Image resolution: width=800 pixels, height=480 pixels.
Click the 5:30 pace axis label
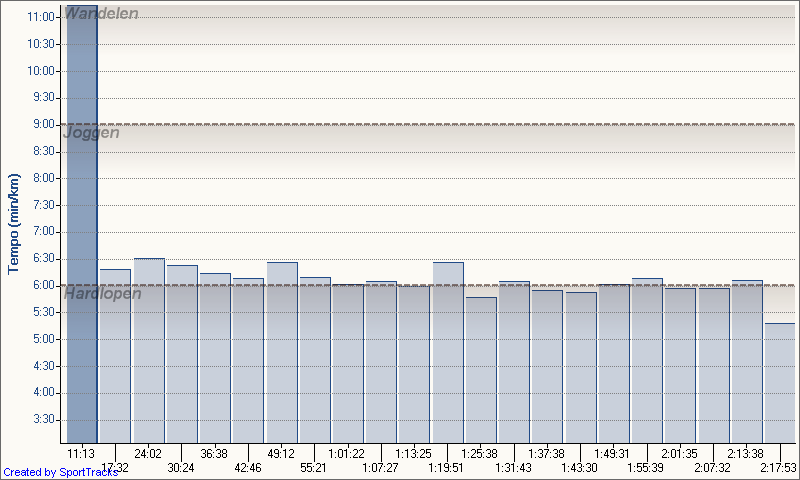(44, 312)
